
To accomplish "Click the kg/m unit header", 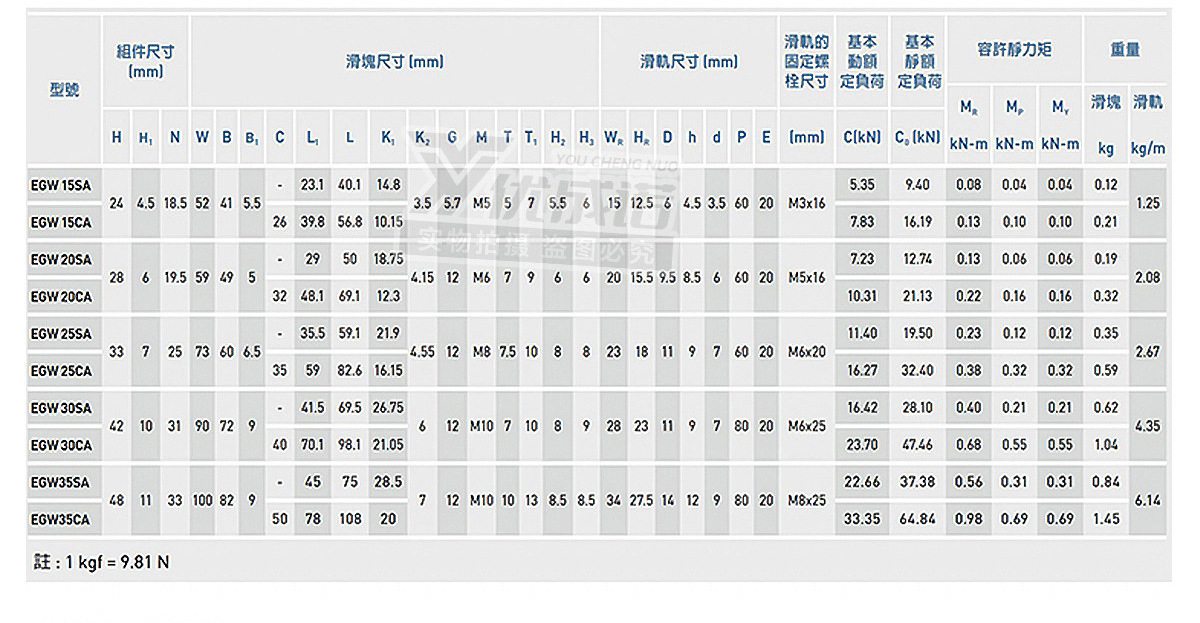I will [1148, 148].
